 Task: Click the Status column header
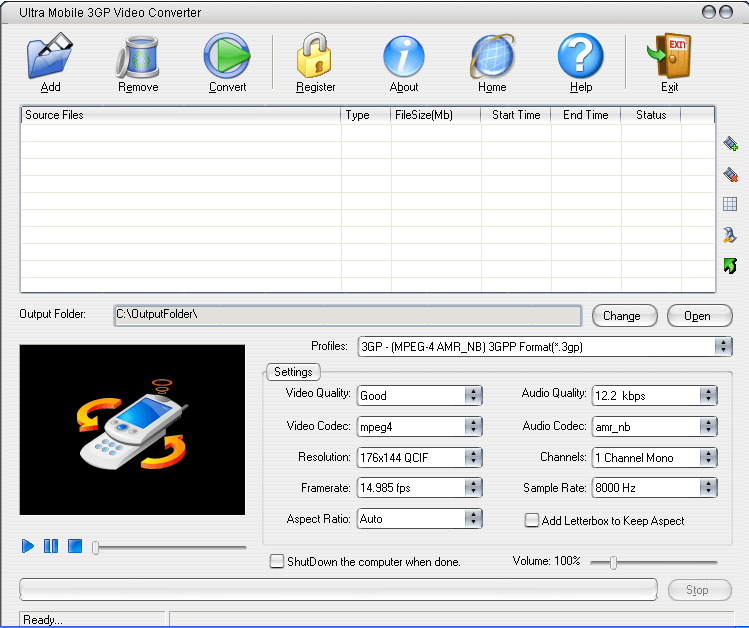(651, 115)
